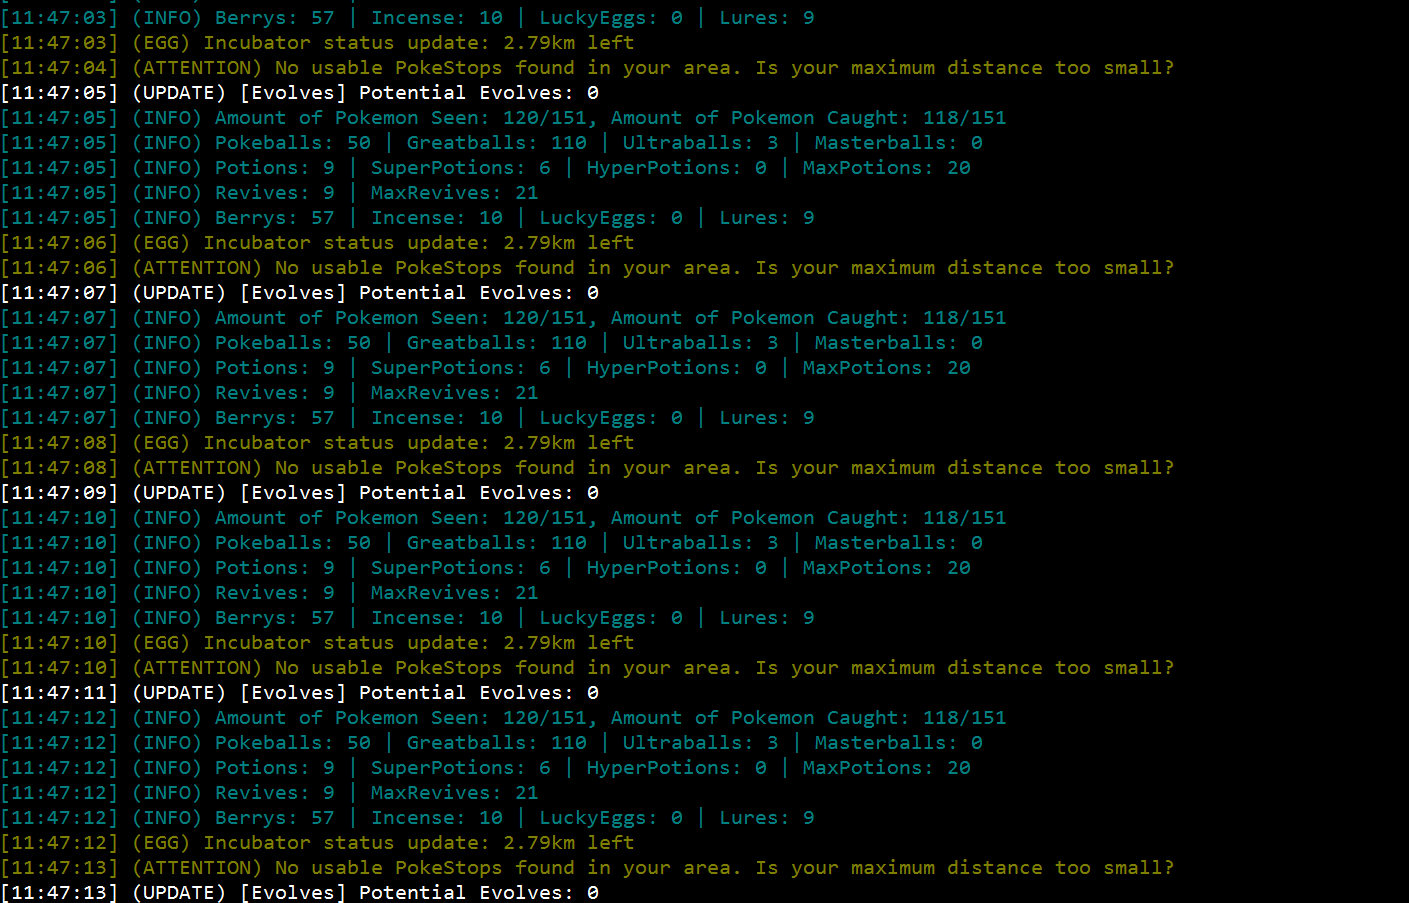
Task: Select the 11:47:06 EGG Incubator status line
Action: 317,243
